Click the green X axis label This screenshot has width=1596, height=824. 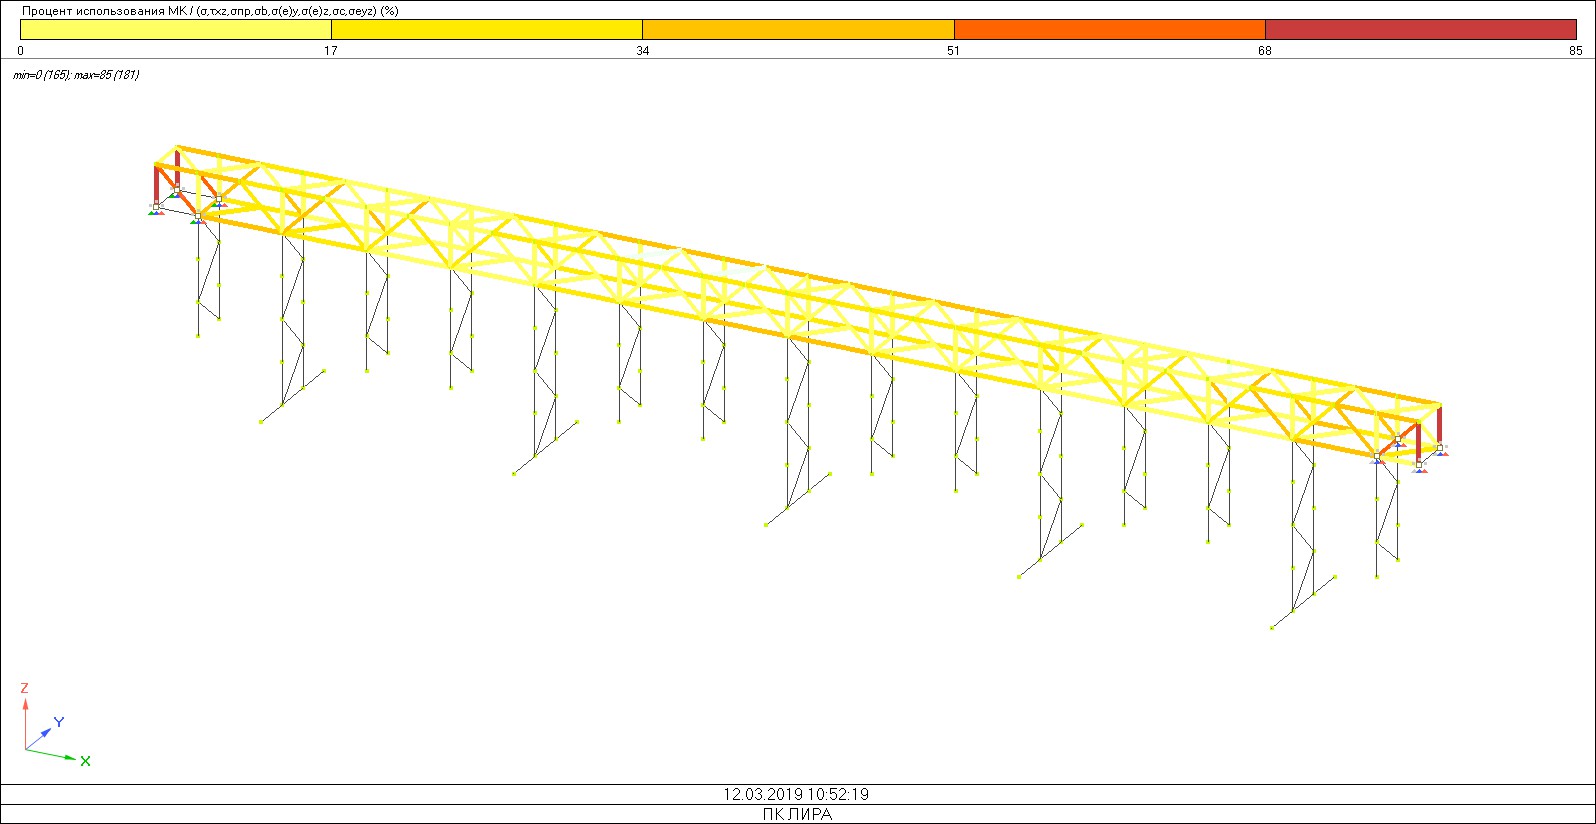pos(86,761)
